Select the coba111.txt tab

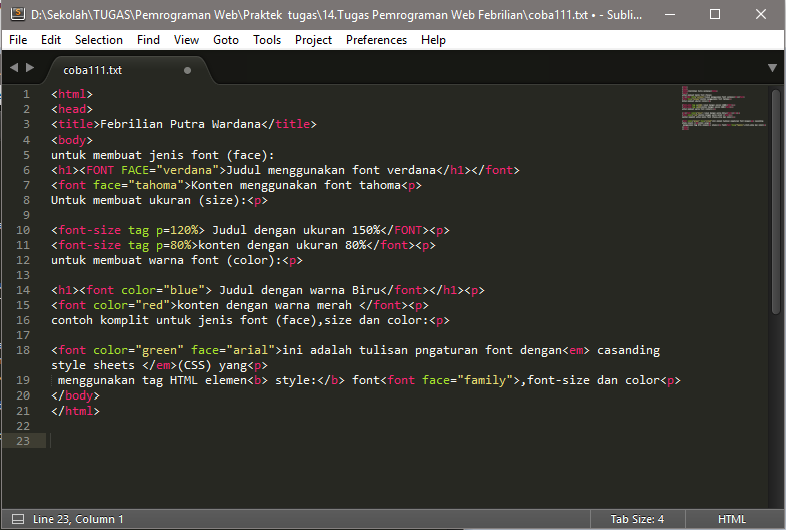[x=91, y=70]
